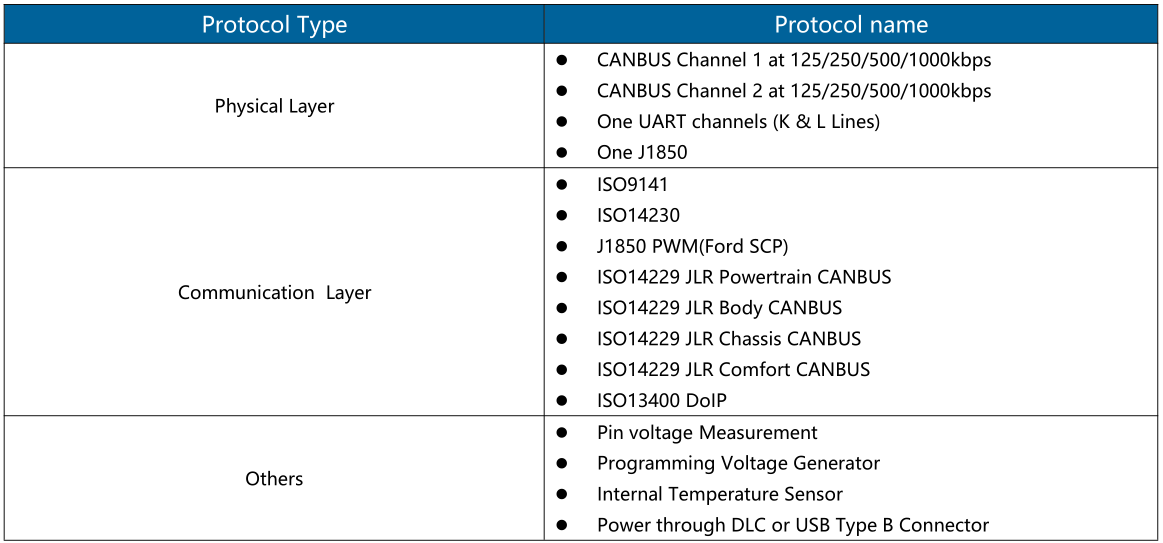Select the Communication Layer cell

point(274,292)
